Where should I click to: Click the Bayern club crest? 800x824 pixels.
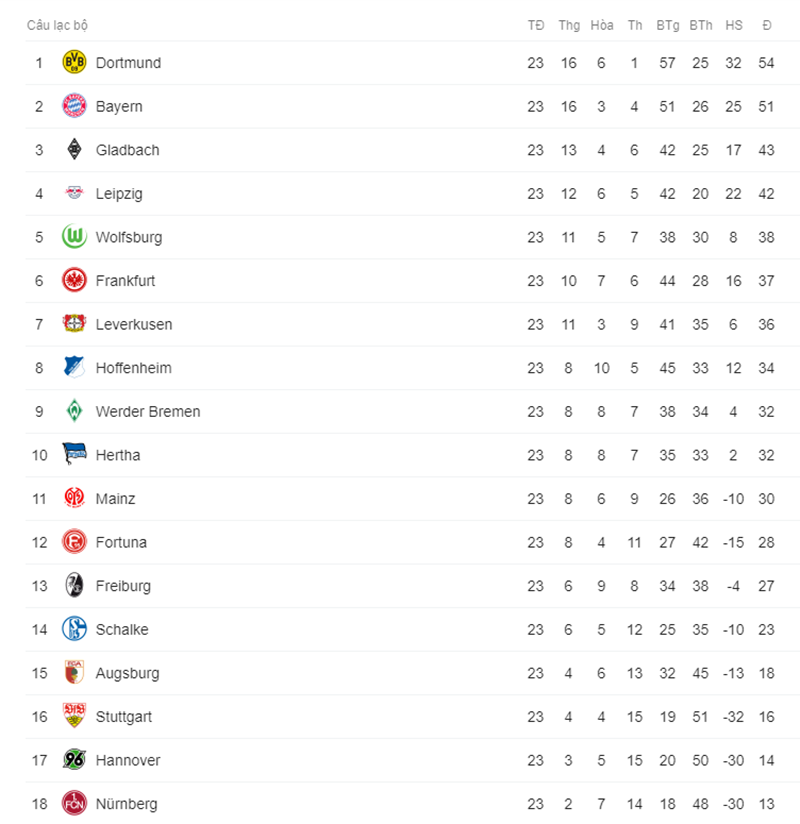(74, 106)
